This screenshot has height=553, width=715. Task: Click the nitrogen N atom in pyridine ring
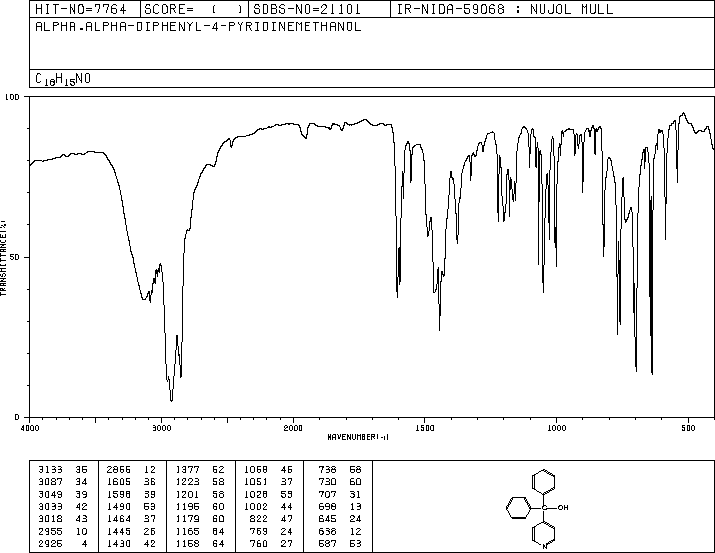pos(544,546)
